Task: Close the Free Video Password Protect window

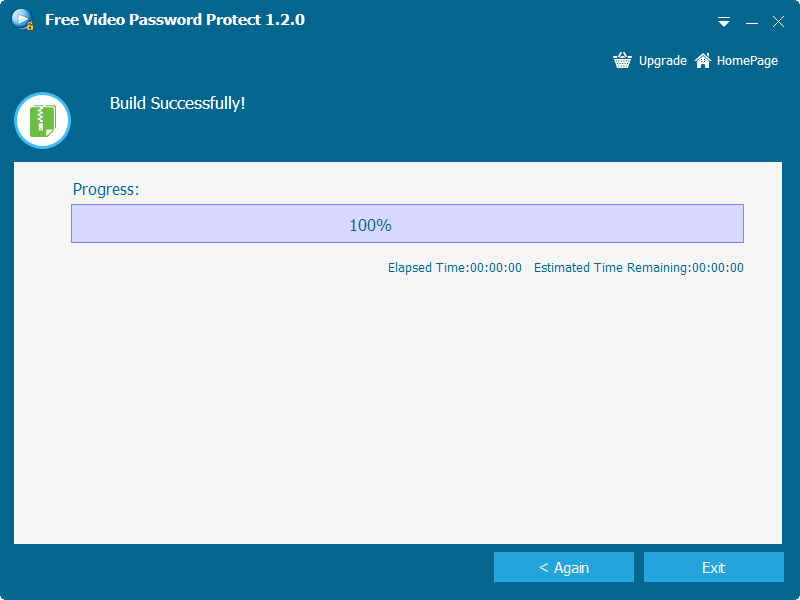Action: click(778, 21)
